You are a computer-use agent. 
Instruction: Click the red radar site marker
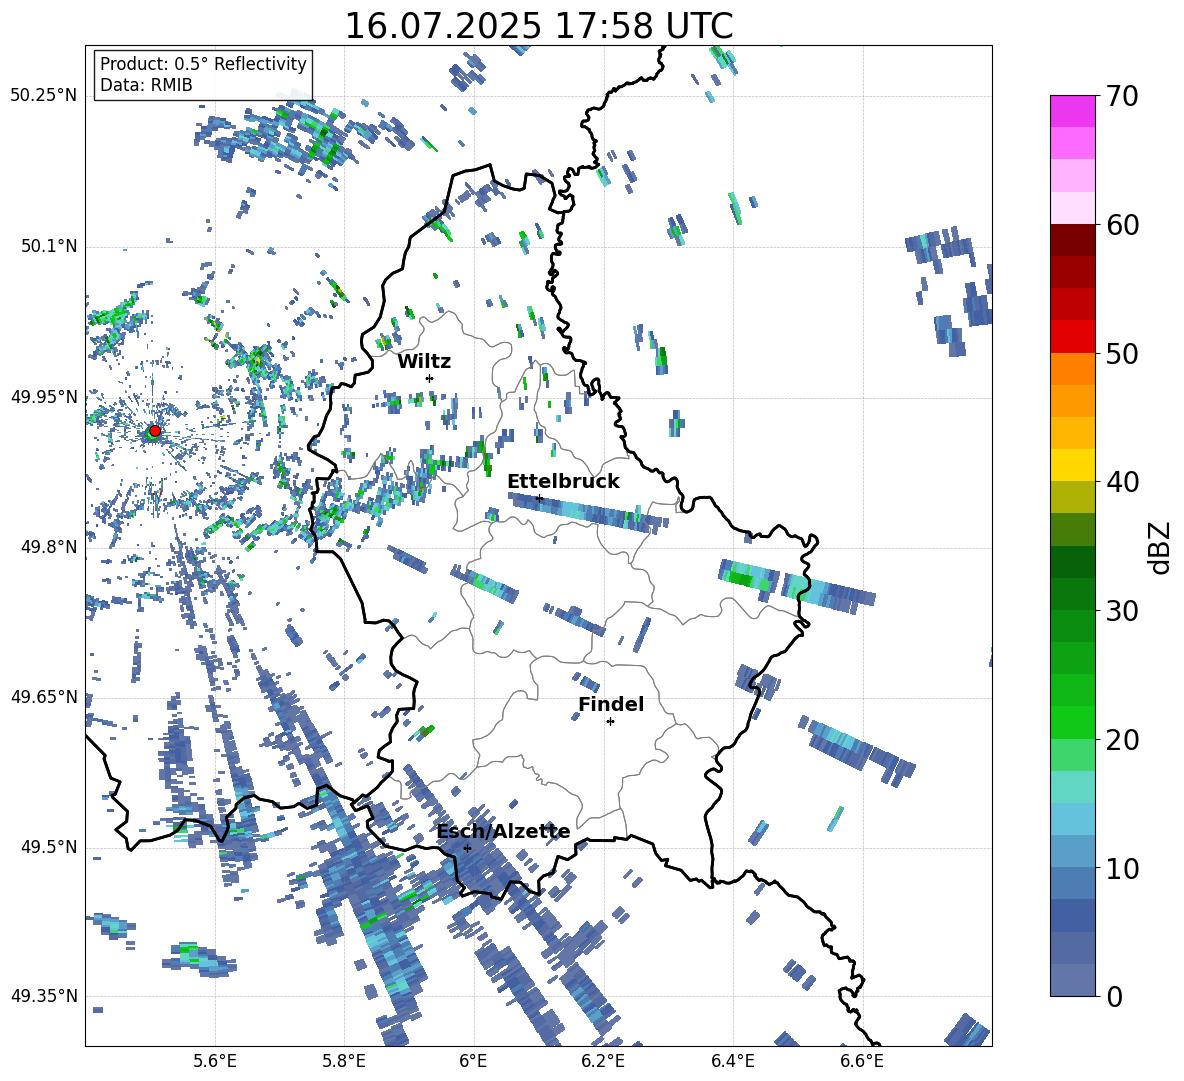[155, 431]
